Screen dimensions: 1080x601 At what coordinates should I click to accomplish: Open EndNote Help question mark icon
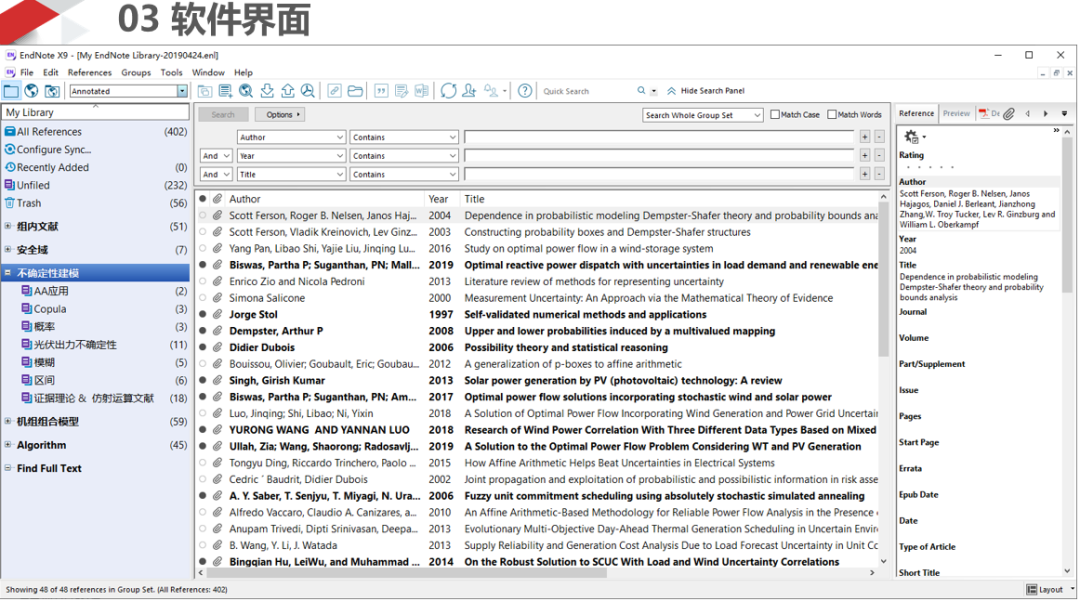[x=525, y=91]
